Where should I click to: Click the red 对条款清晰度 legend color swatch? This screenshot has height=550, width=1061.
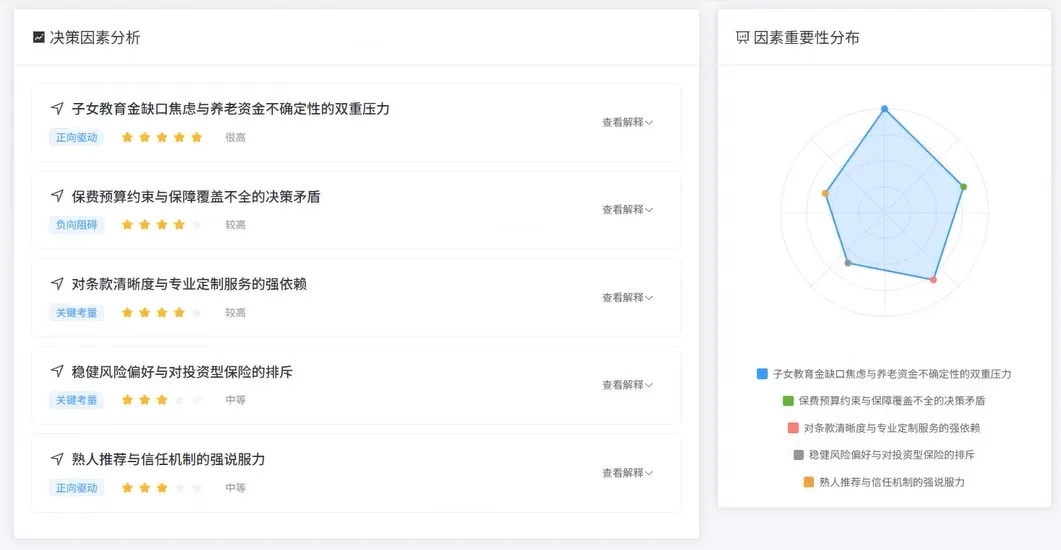pyautogui.click(x=793, y=428)
